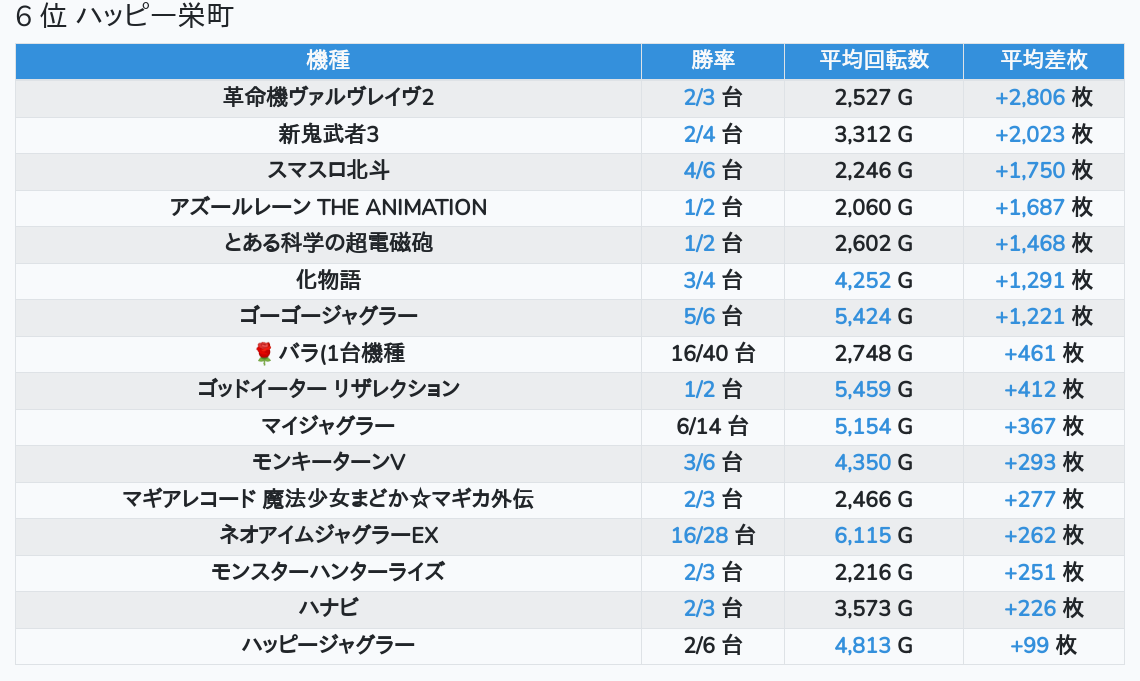Click the 平均回転数 column header
1140x681 pixels.
(873, 60)
